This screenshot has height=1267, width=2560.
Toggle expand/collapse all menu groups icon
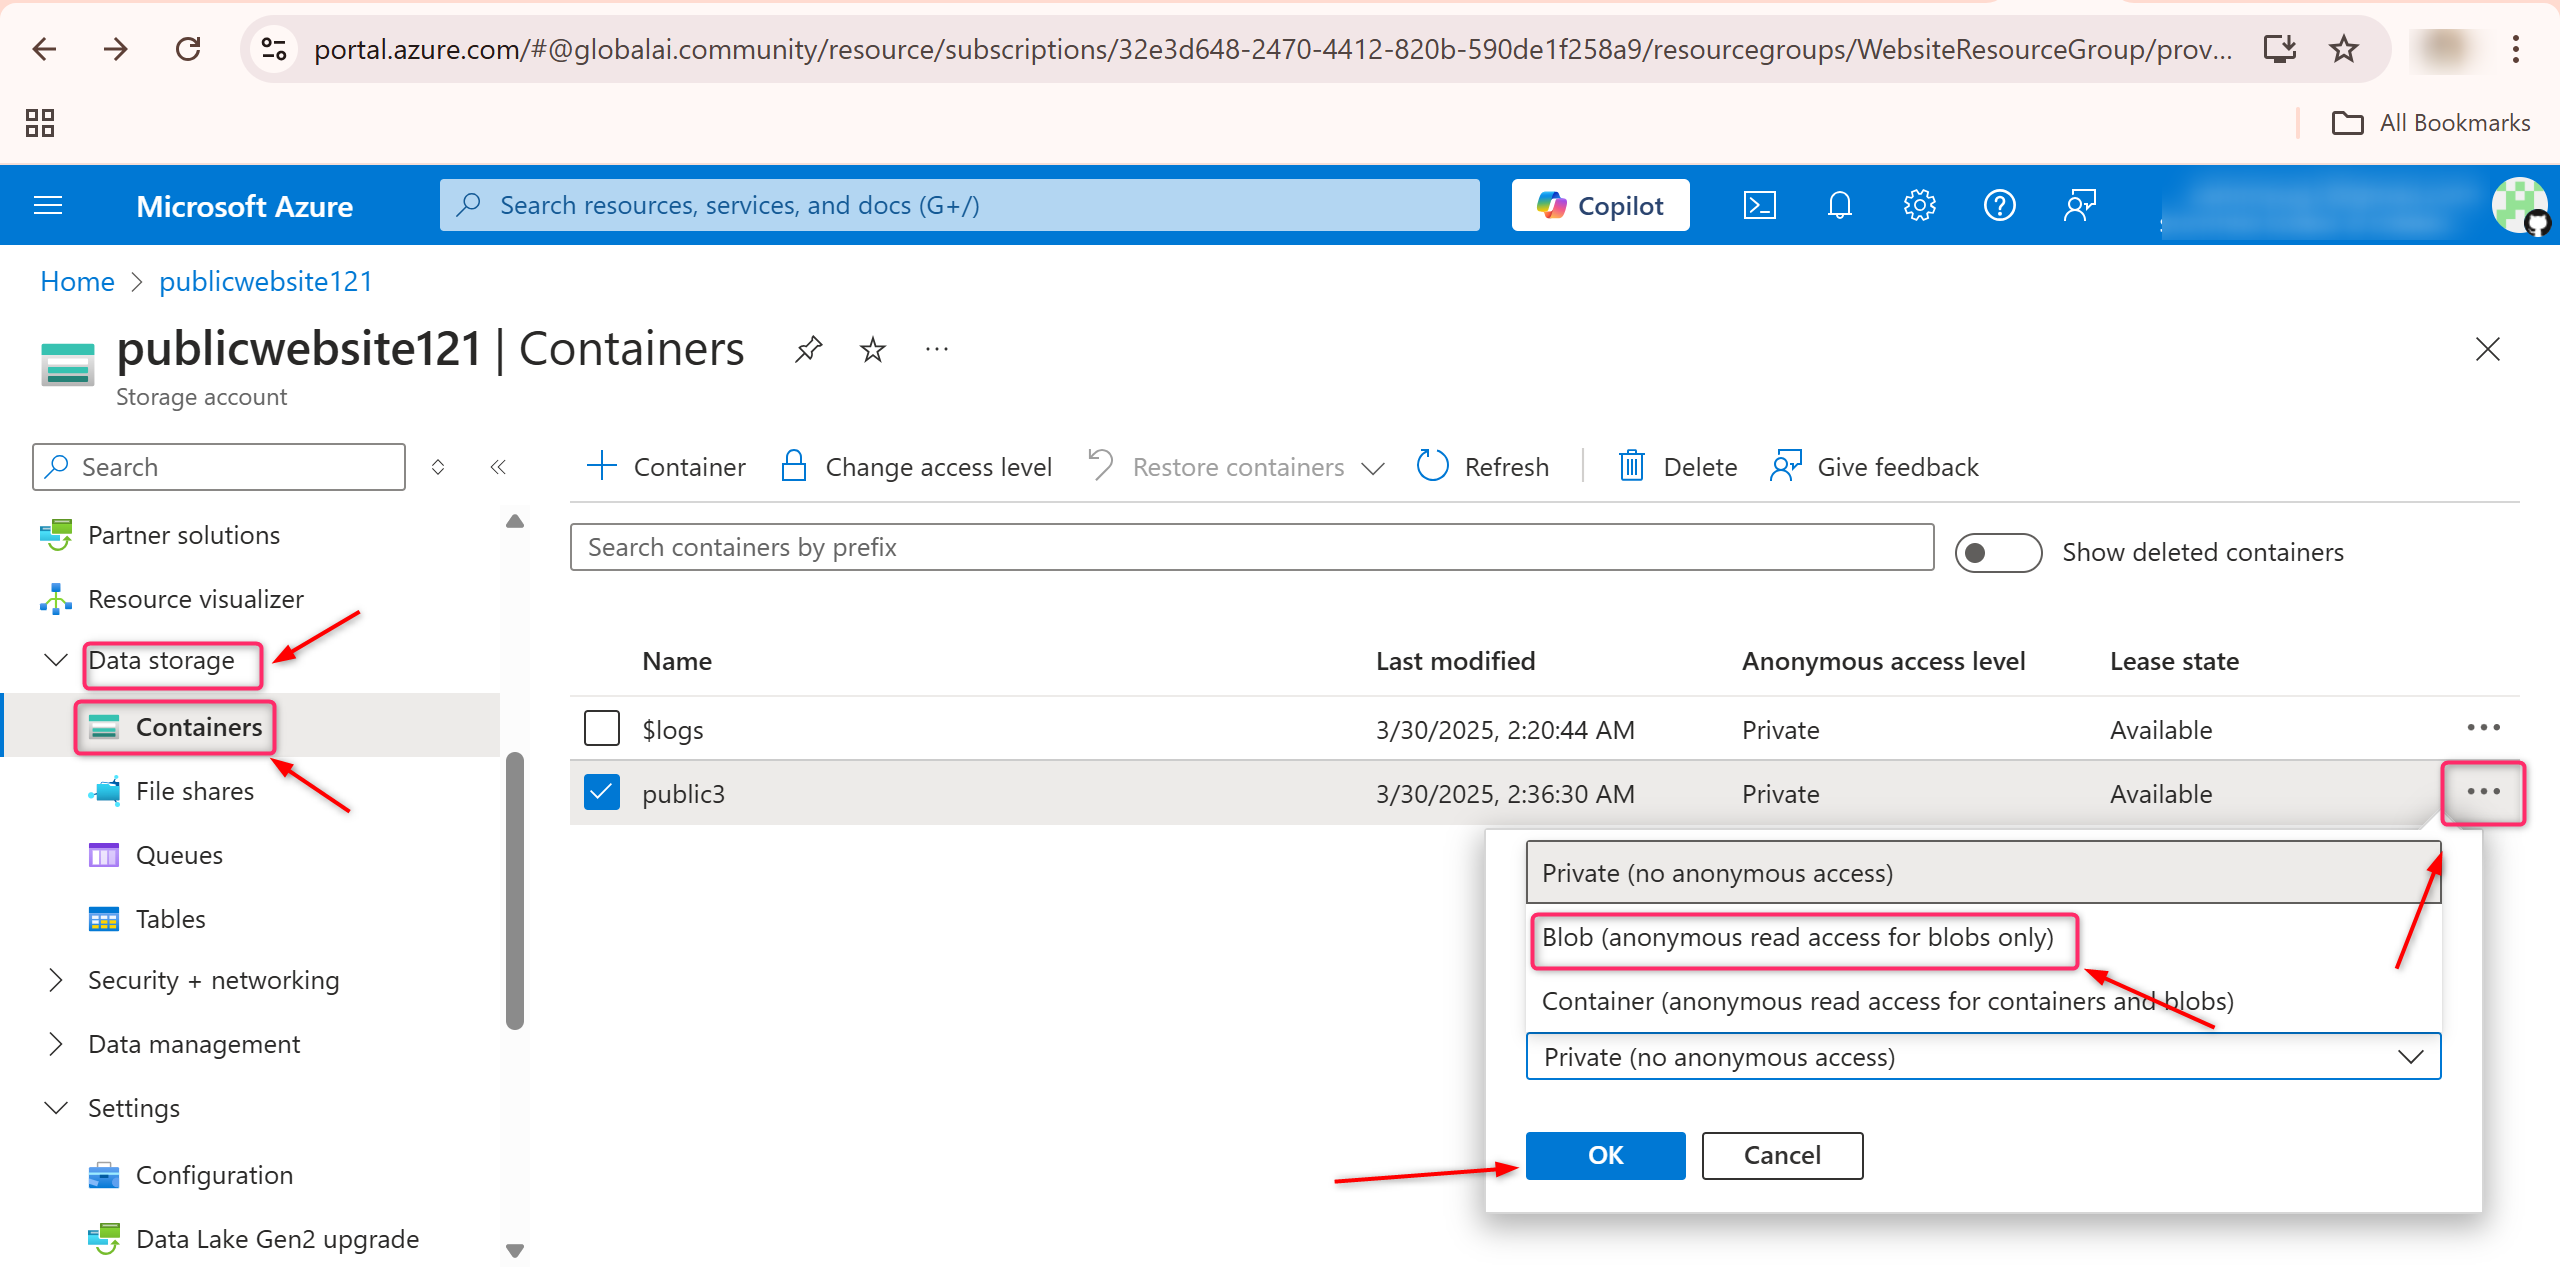(x=438, y=467)
